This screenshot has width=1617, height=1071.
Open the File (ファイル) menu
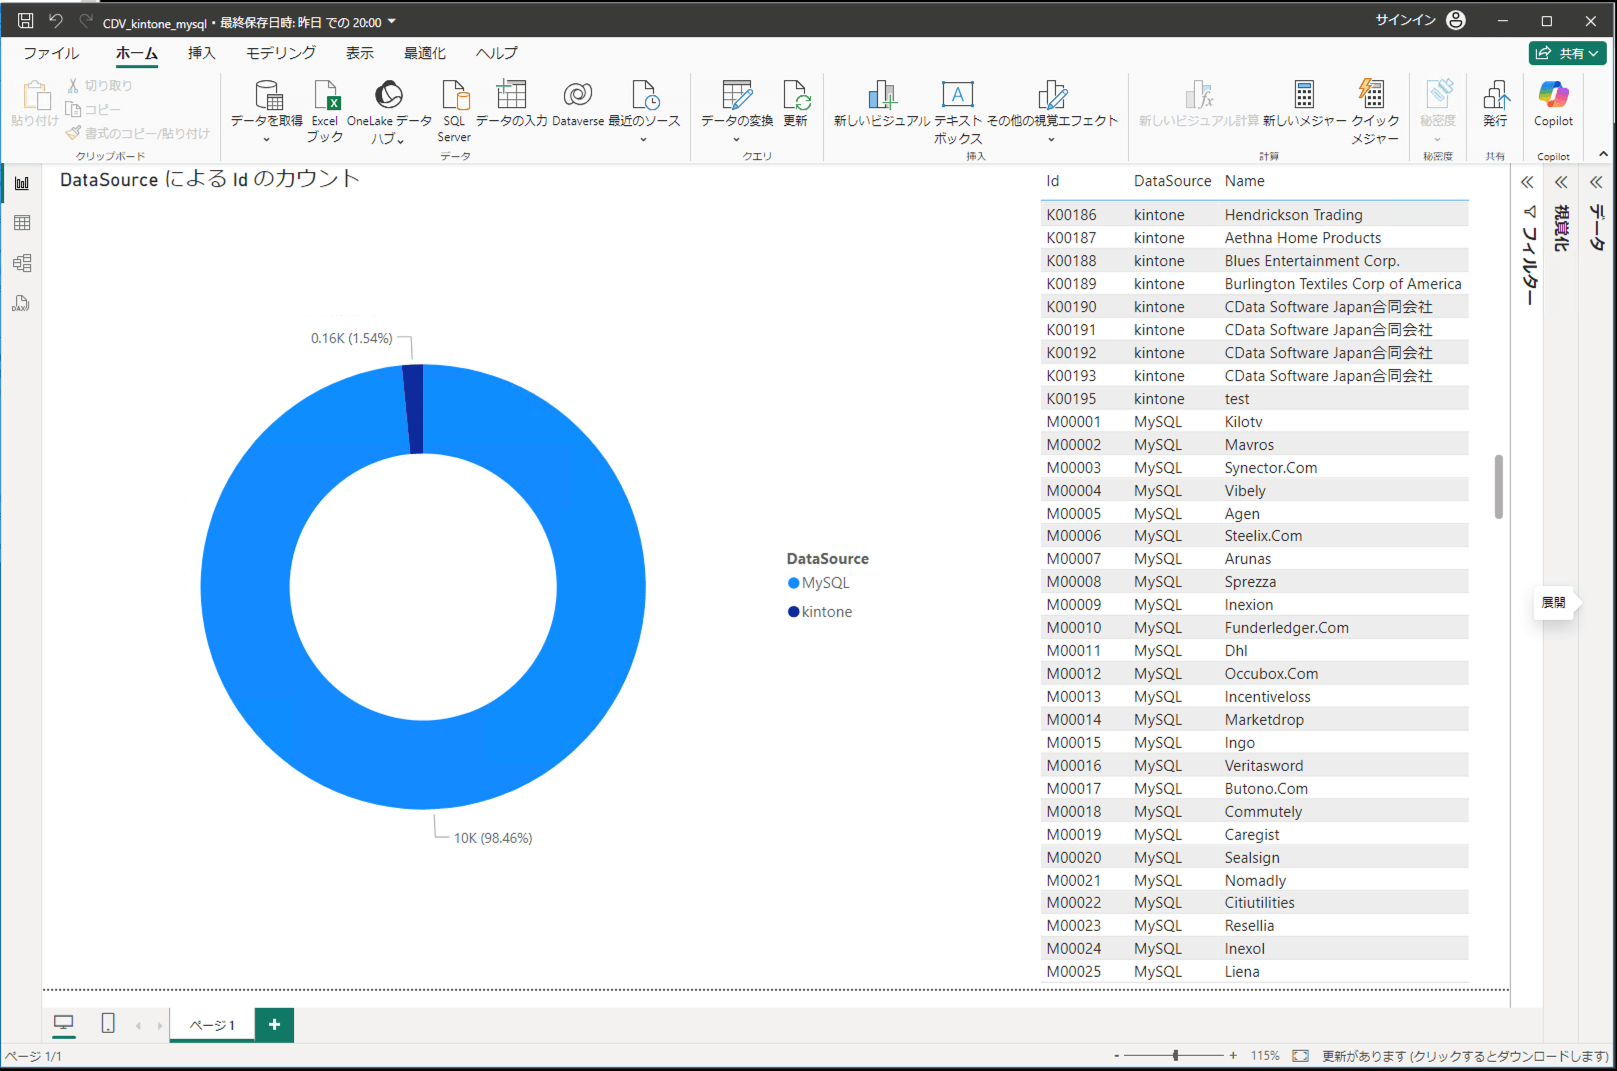[x=52, y=53]
